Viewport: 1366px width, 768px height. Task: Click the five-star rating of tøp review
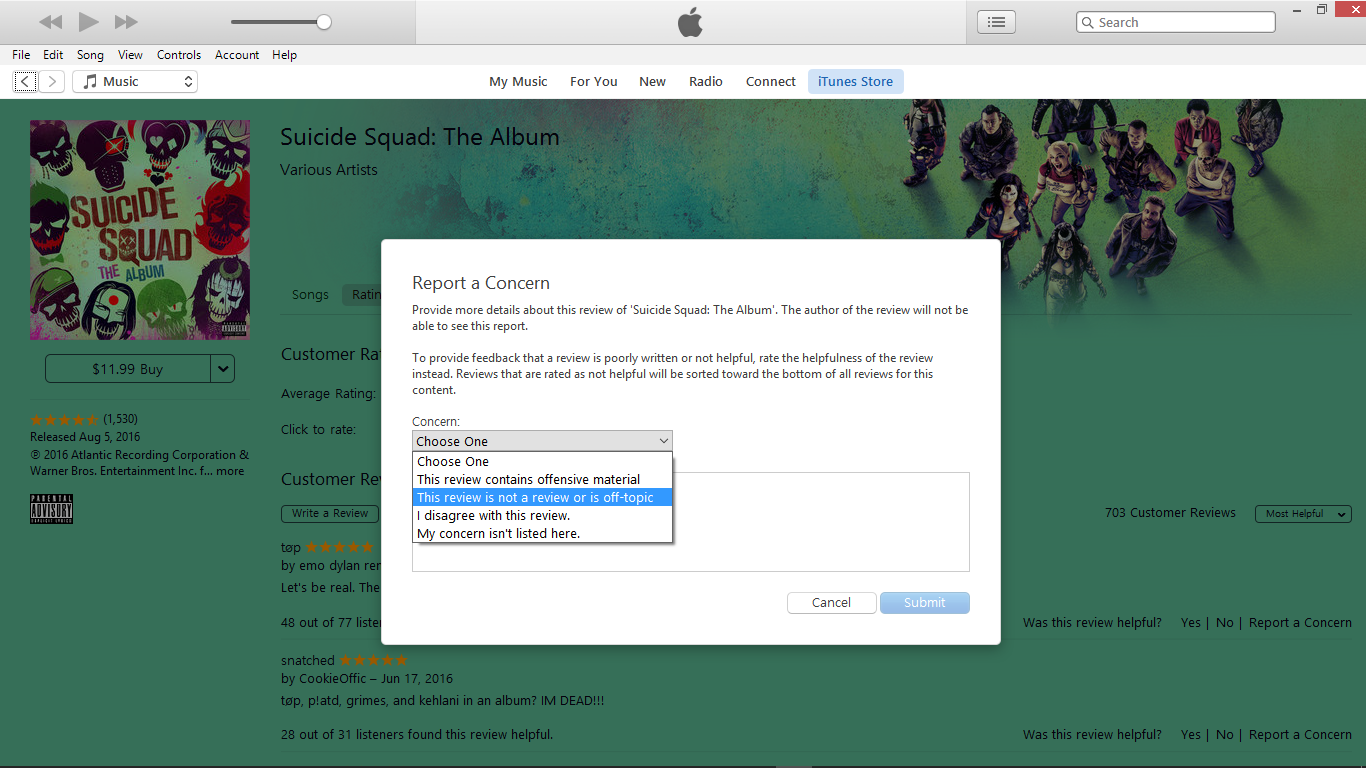pyautogui.click(x=340, y=547)
